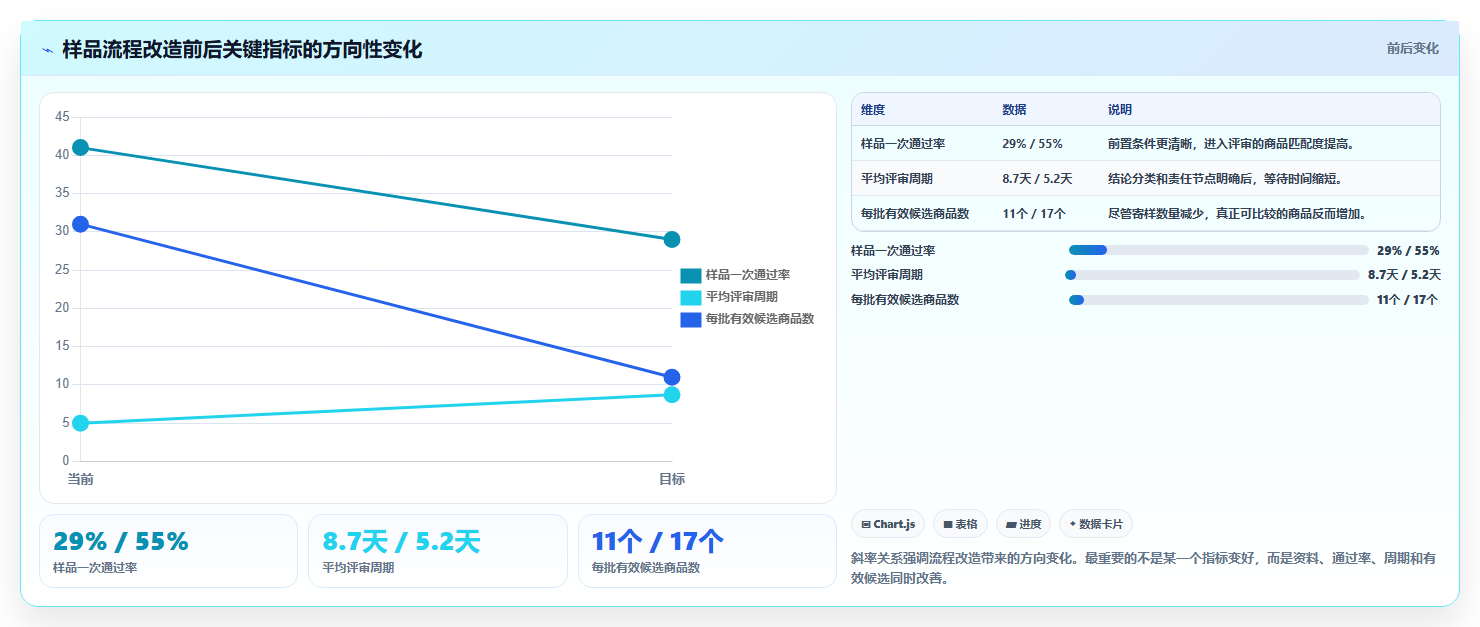Click description 前置条件更清晰，进入评审的商品匹配度提高。
Screen dimensions: 1480x627
(x=1232, y=144)
